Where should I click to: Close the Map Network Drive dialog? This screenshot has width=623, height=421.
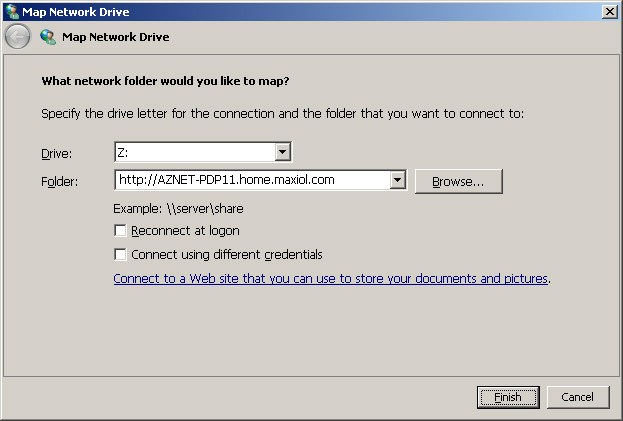coord(609,10)
